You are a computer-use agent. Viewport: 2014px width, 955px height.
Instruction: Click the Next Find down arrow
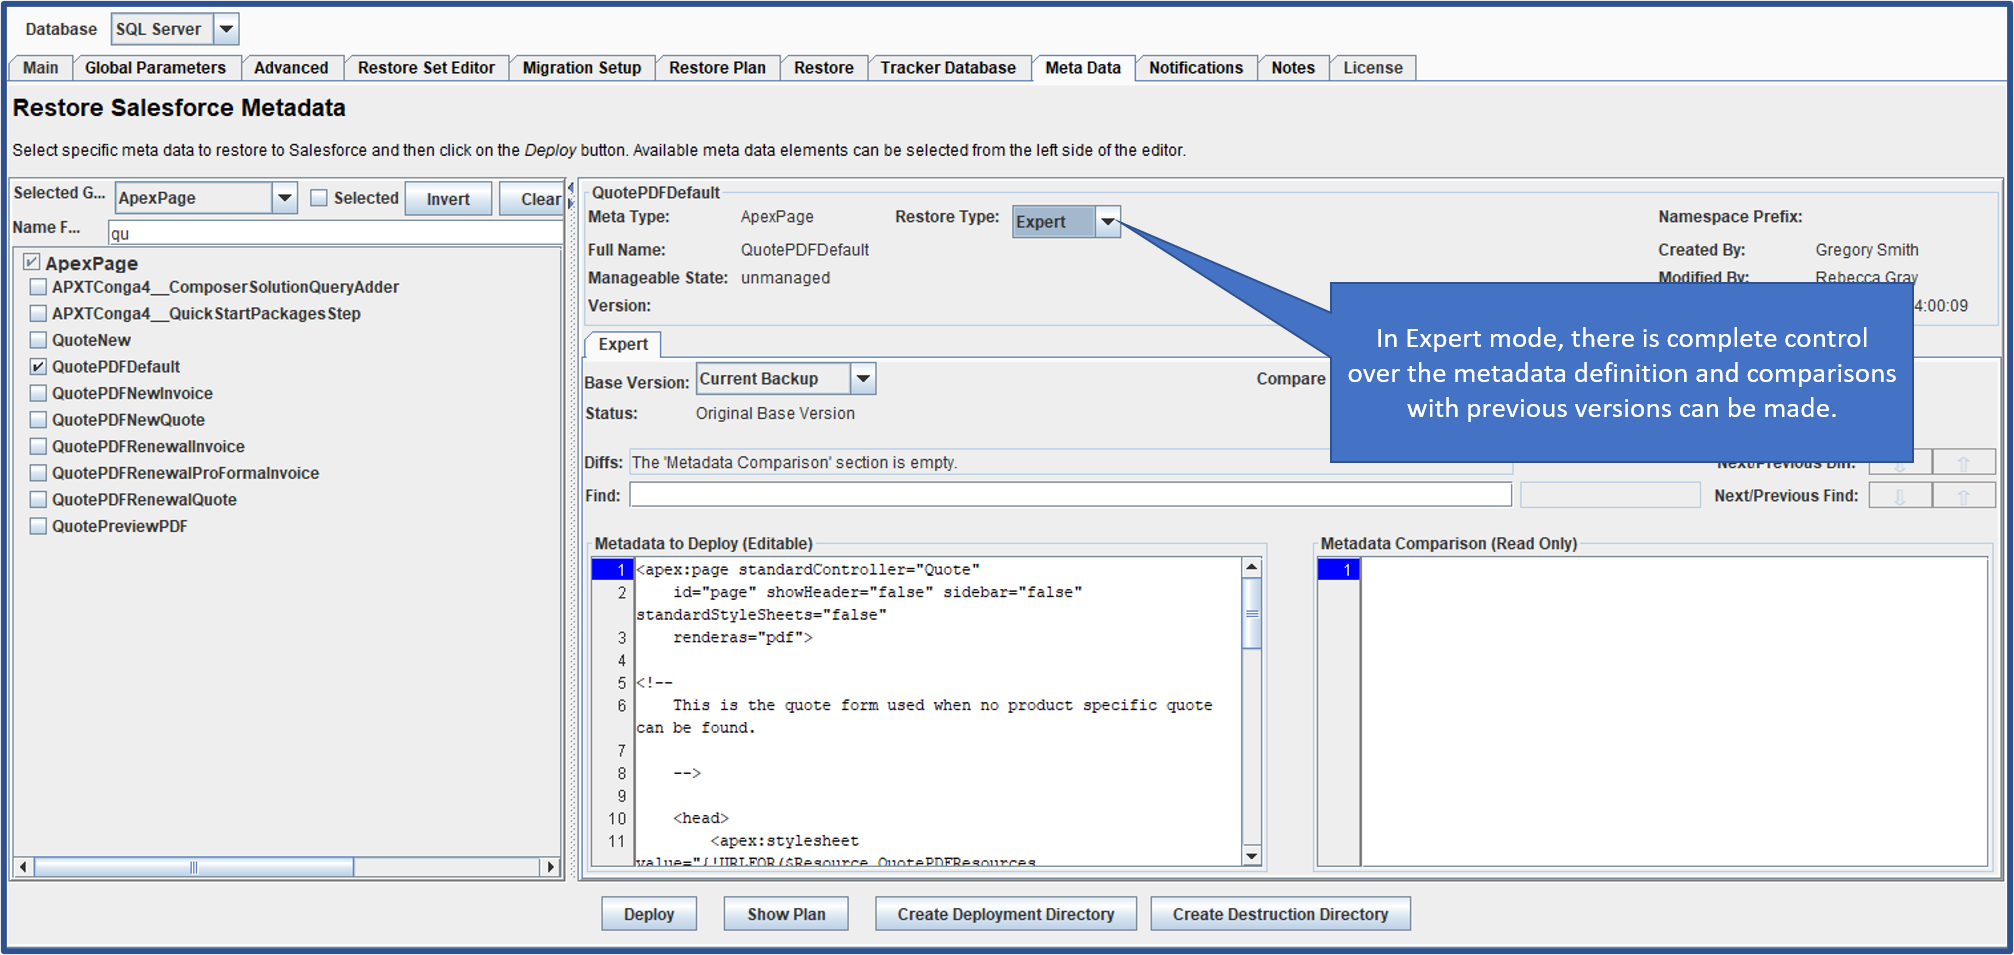click(x=1900, y=496)
